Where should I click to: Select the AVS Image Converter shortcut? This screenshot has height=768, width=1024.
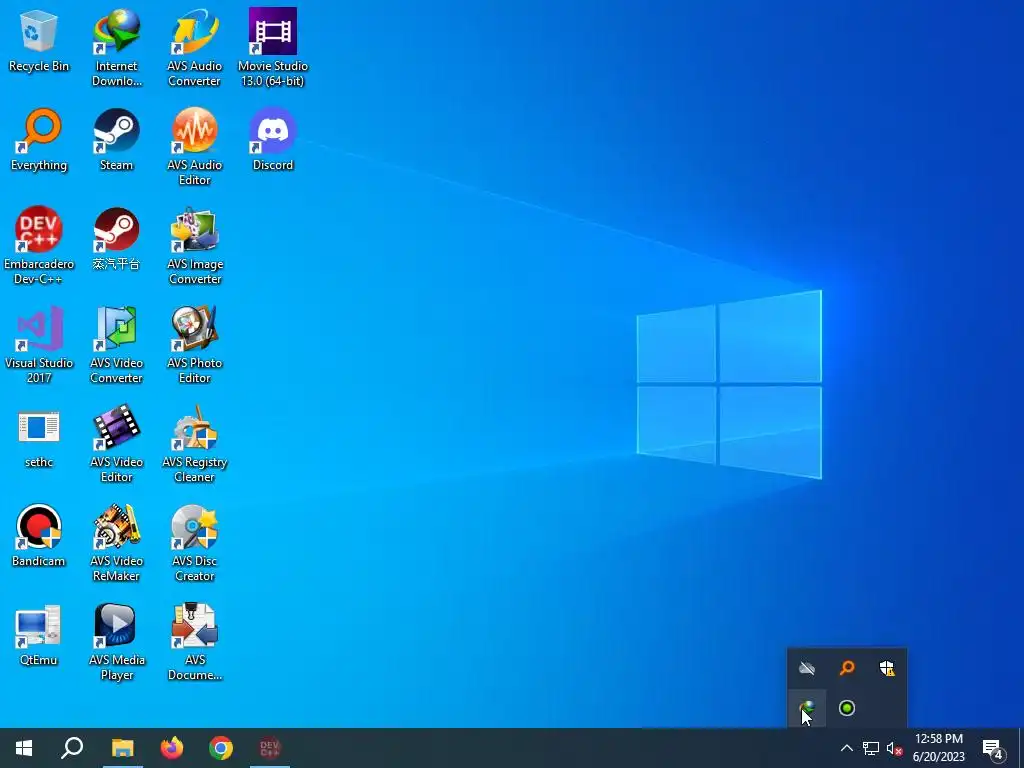(x=195, y=246)
